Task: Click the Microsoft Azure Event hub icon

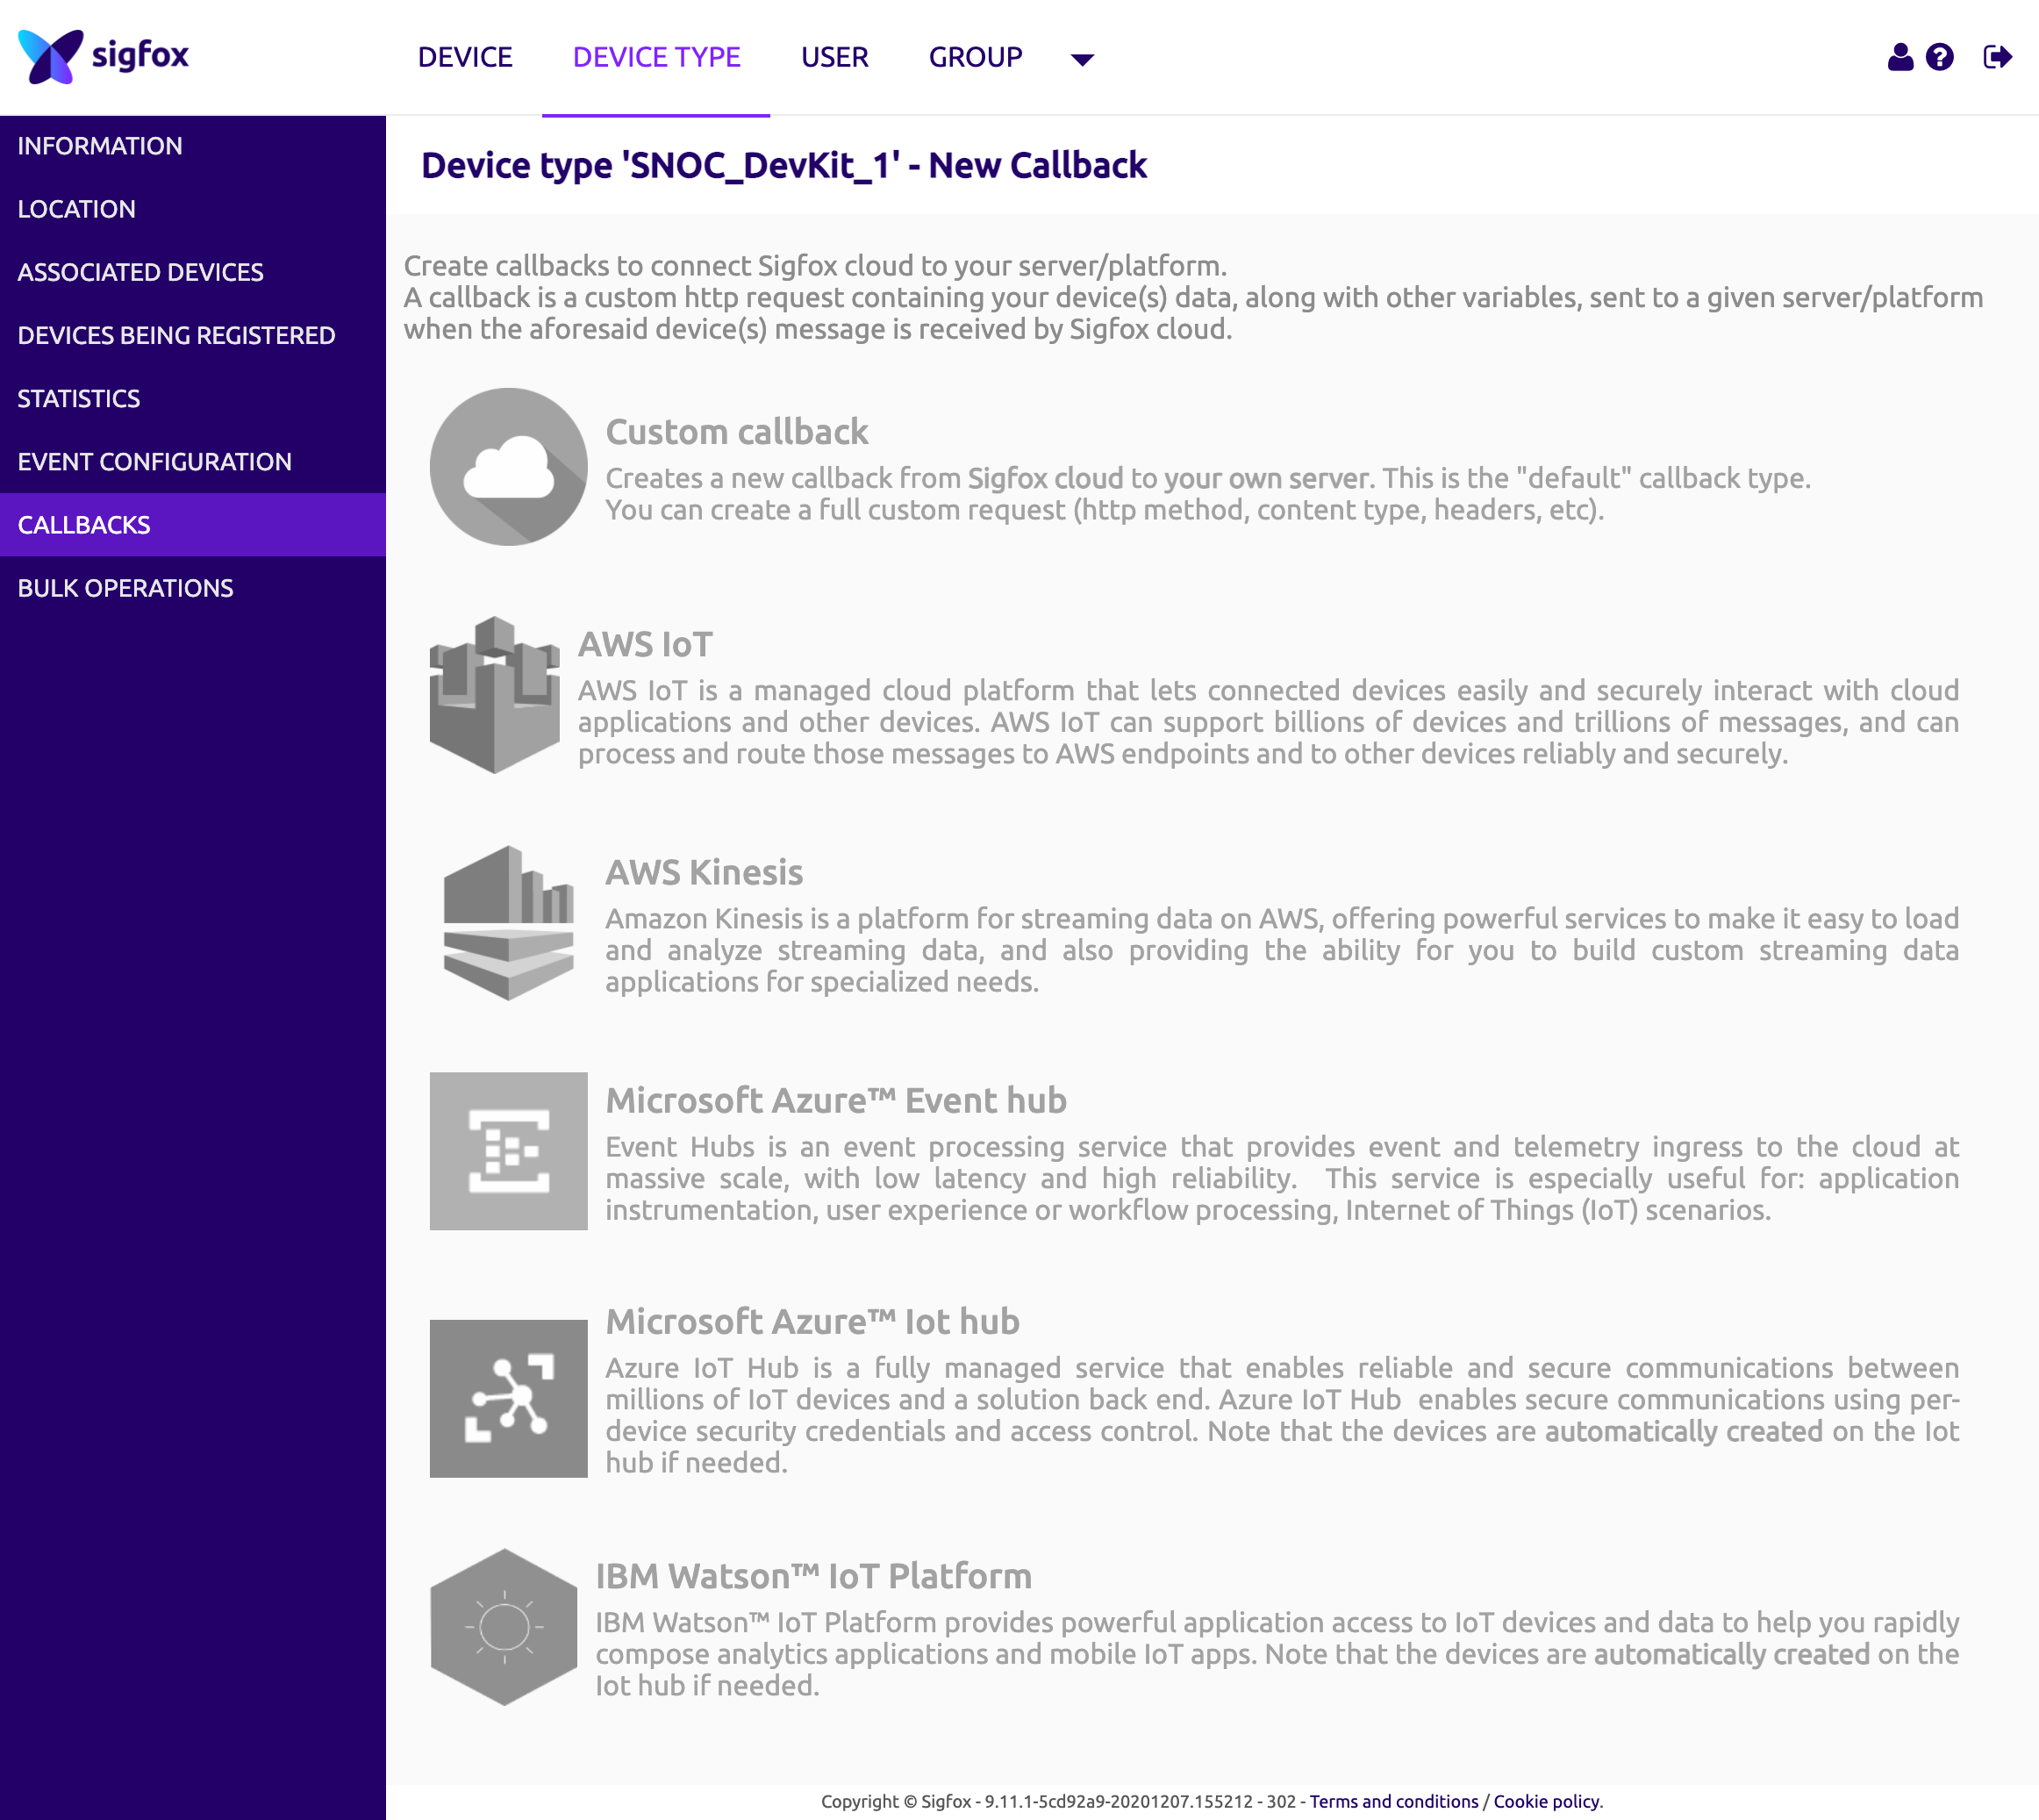Action: pos(508,1150)
